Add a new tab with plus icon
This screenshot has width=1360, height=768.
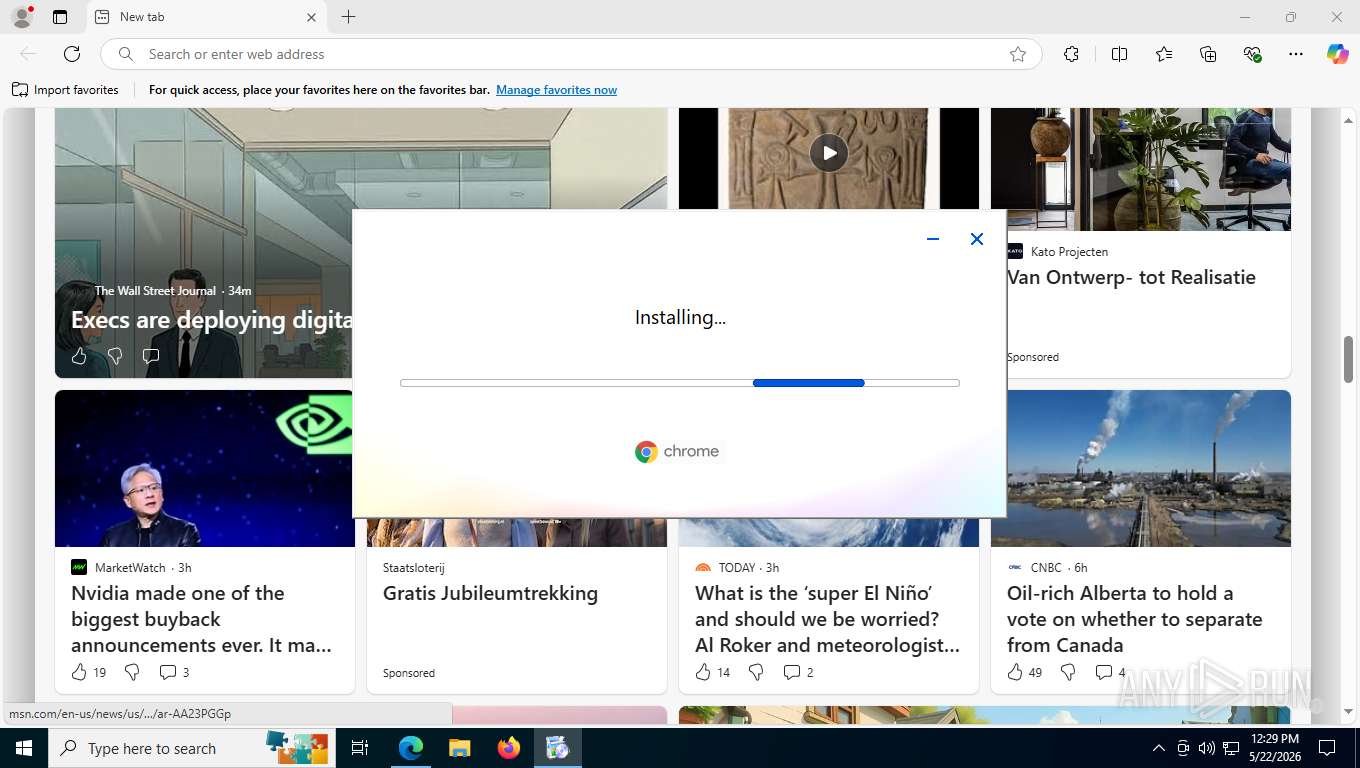[x=348, y=17]
